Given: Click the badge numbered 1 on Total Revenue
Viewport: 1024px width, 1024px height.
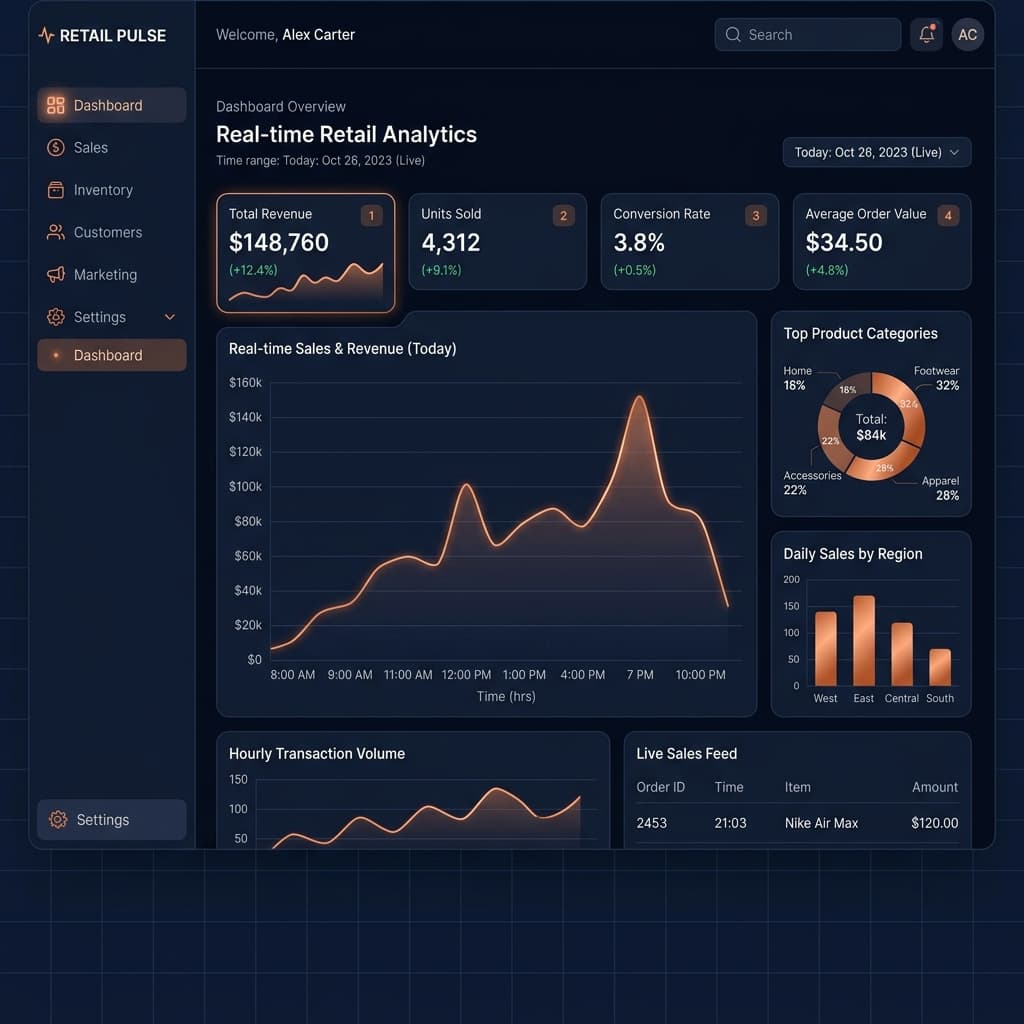Looking at the screenshot, I should point(371,216).
